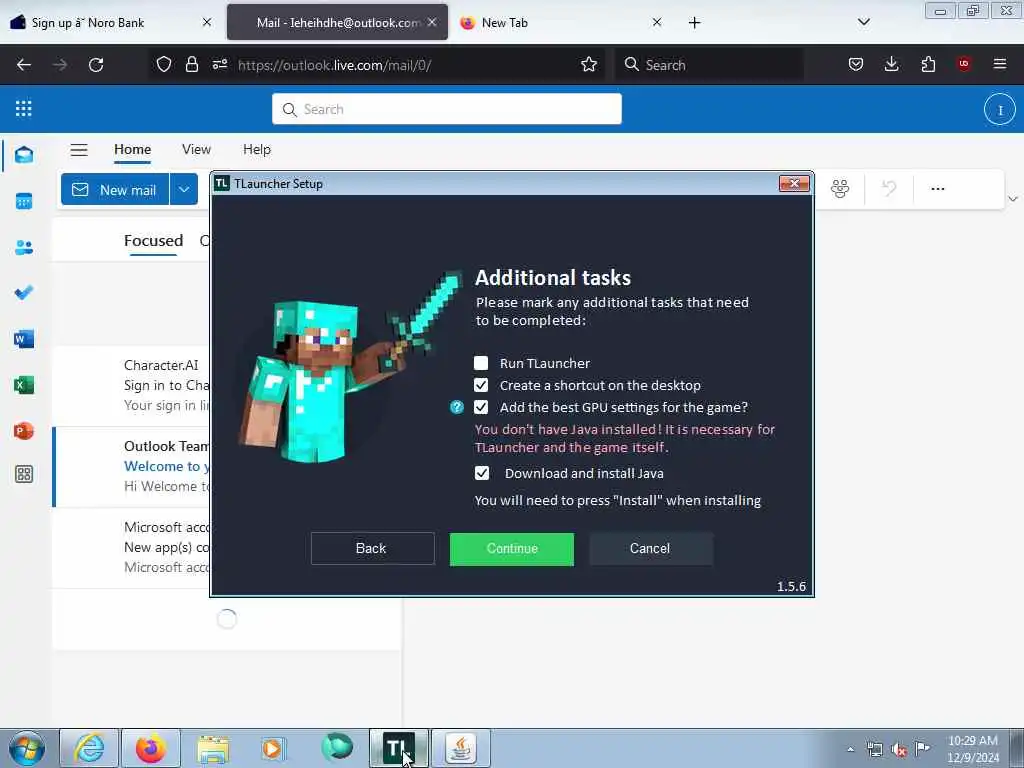Toggle the Outlook navigation hamburger menu
This screenshot has height=768, width=1024.
79,150
